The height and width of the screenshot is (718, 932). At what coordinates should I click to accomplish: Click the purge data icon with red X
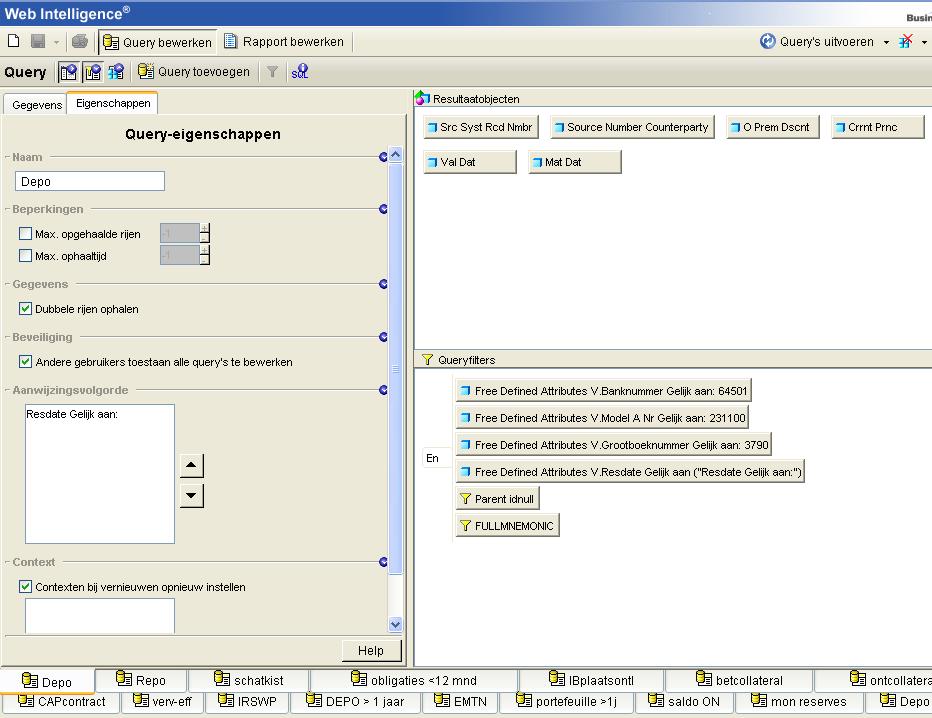click(905, 42)
